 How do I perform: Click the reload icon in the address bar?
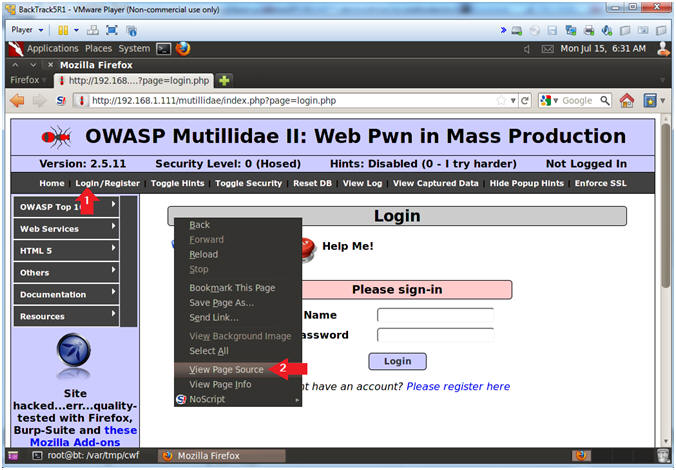point(525,100)
